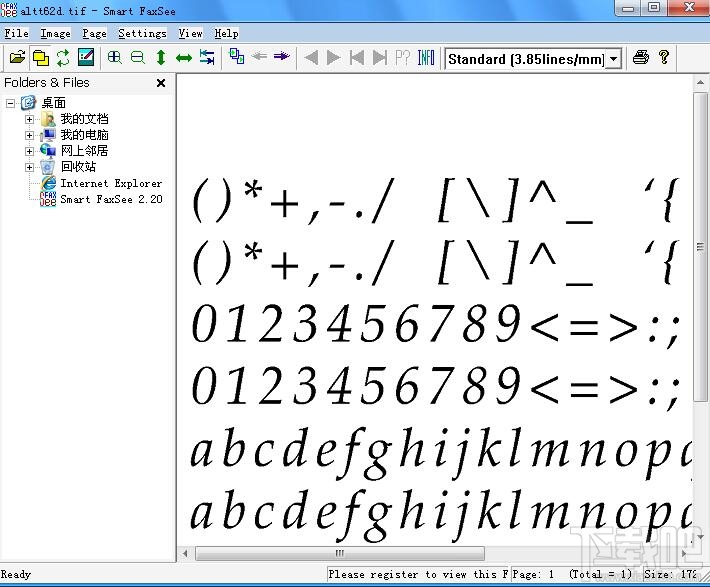The width and height of the screenshot is (710, 587).
Task: Click the Smart FaxSee title bar icon
Action: (9, 9)
